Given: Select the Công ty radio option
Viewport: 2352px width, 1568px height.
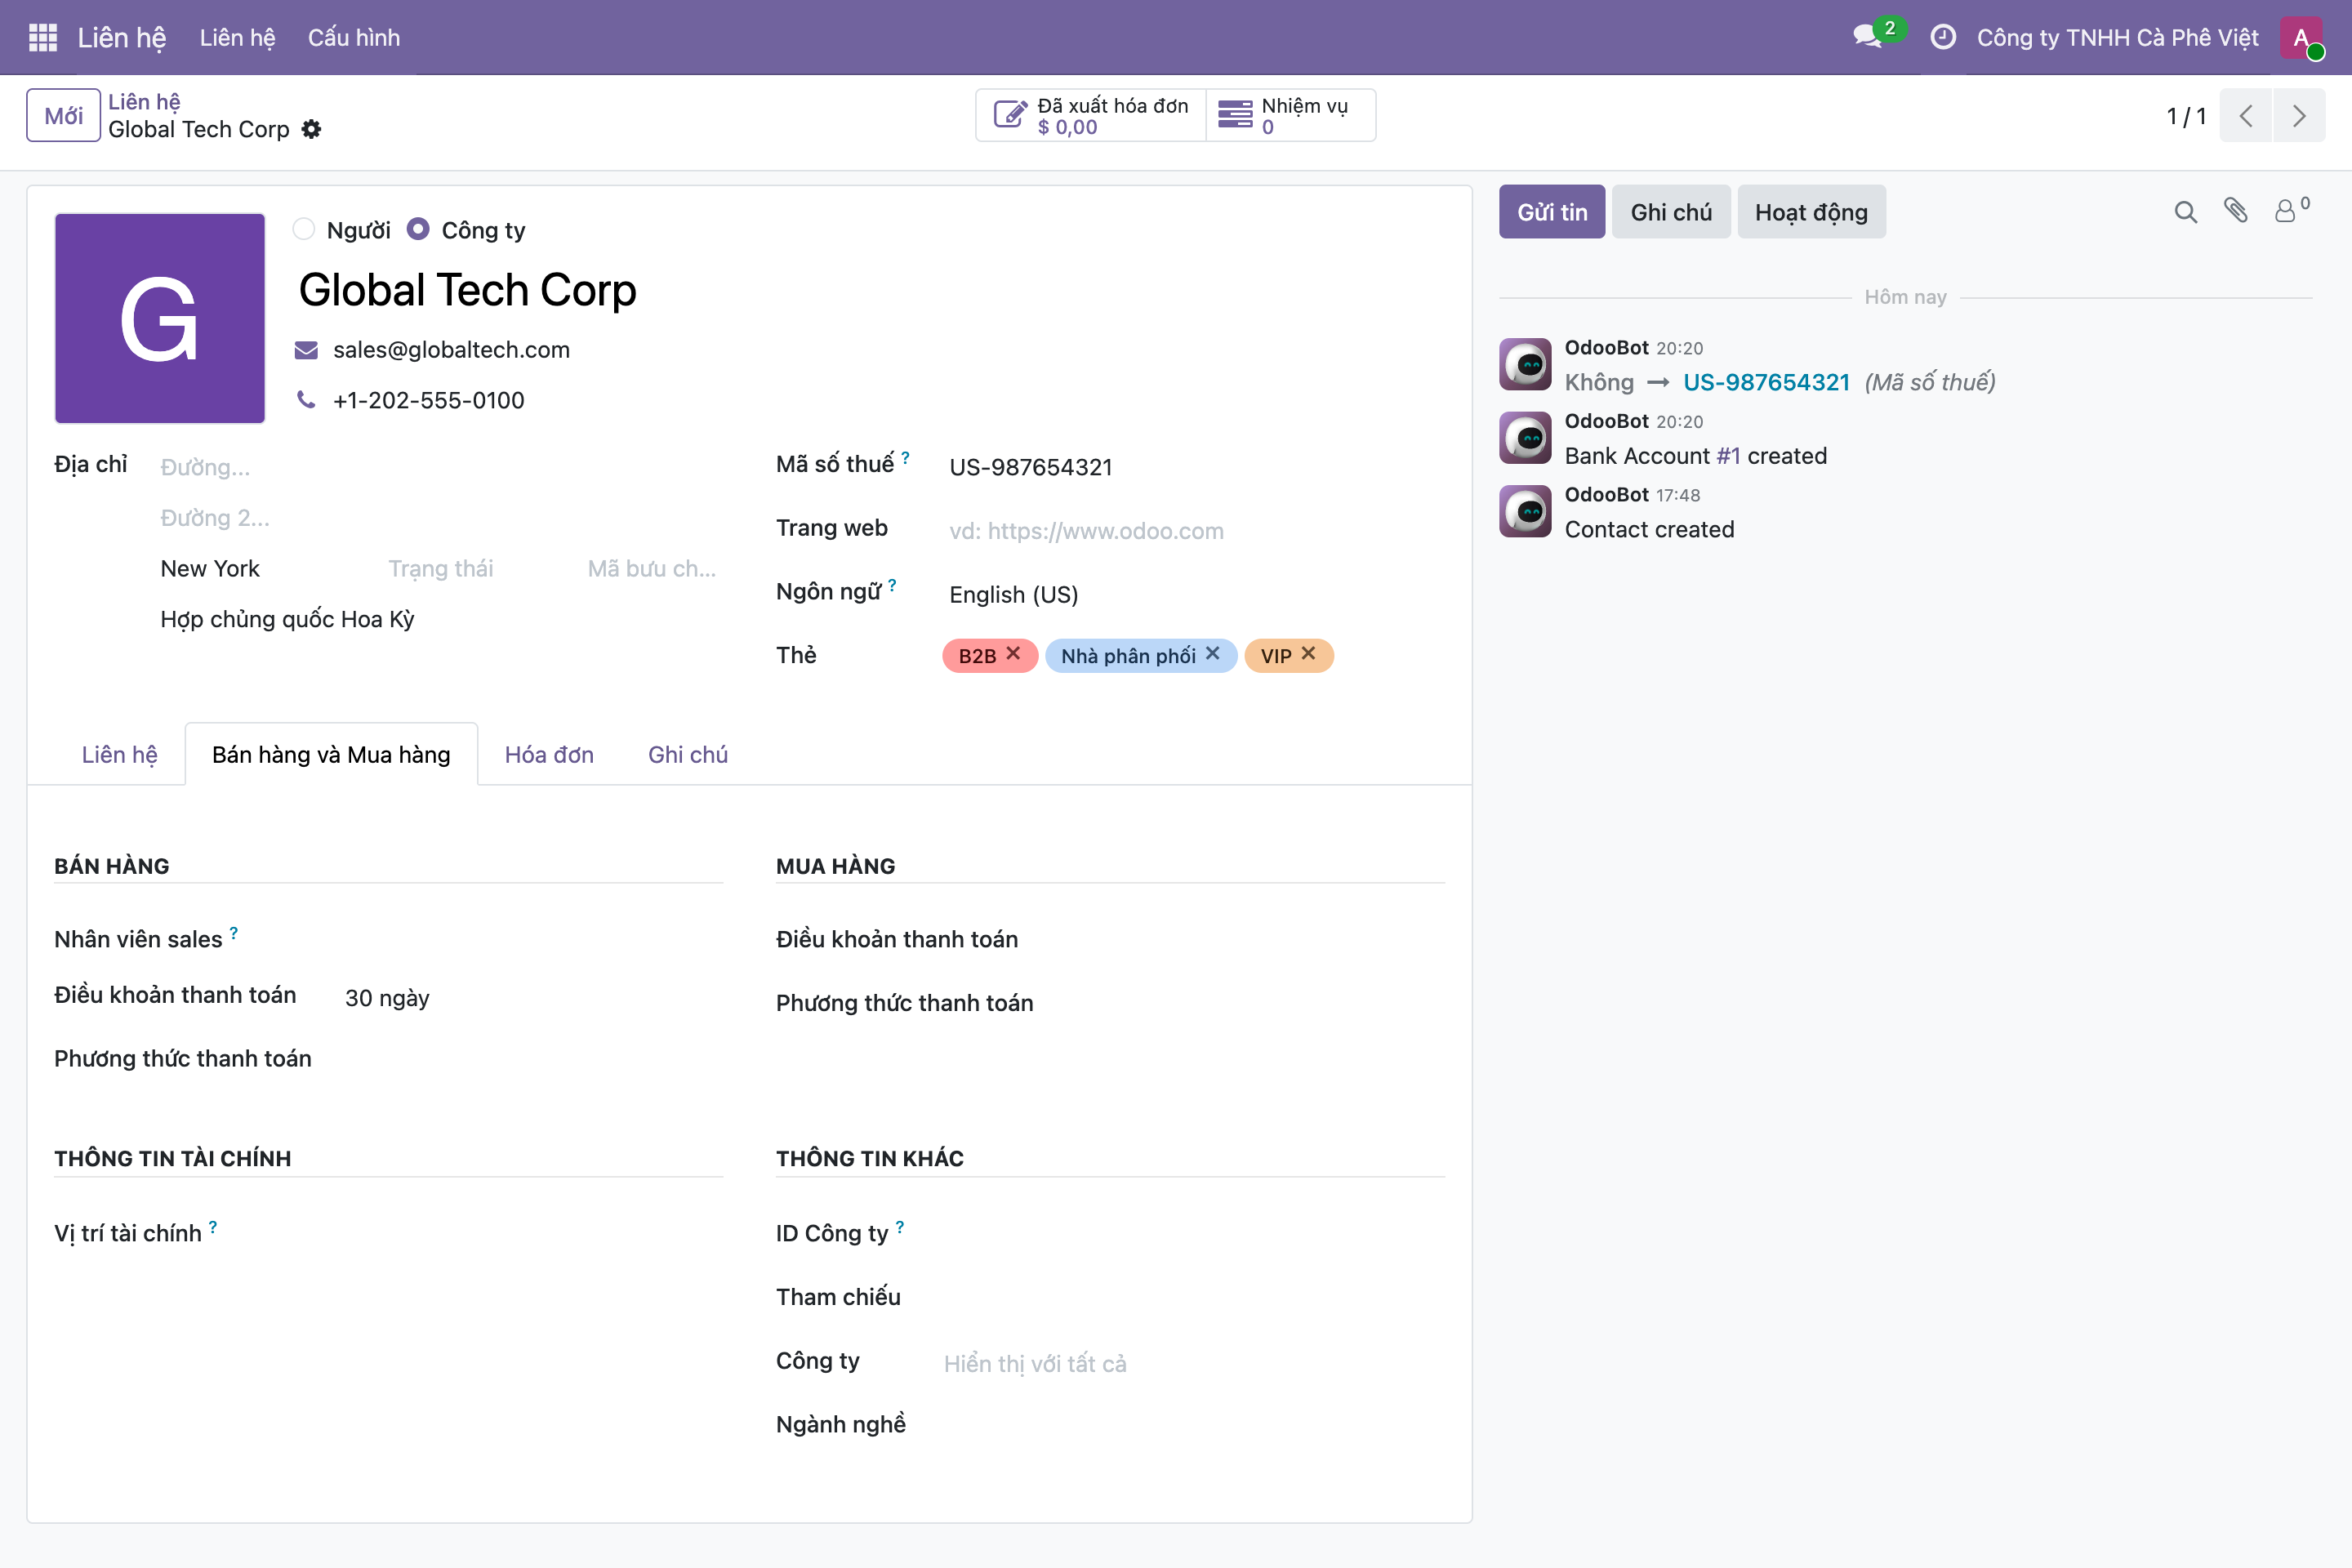Looking at the screenshot, I should [x=418, y=229].
